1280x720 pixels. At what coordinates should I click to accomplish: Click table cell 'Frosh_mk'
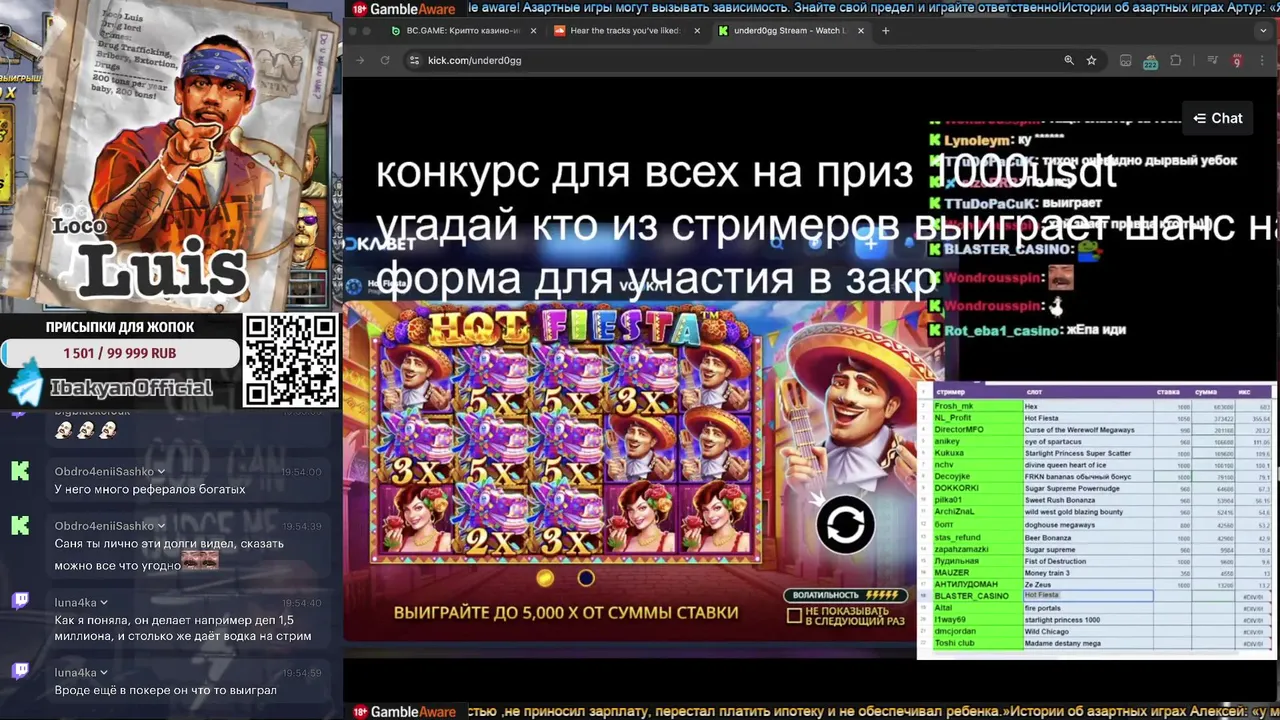(976, 406)
